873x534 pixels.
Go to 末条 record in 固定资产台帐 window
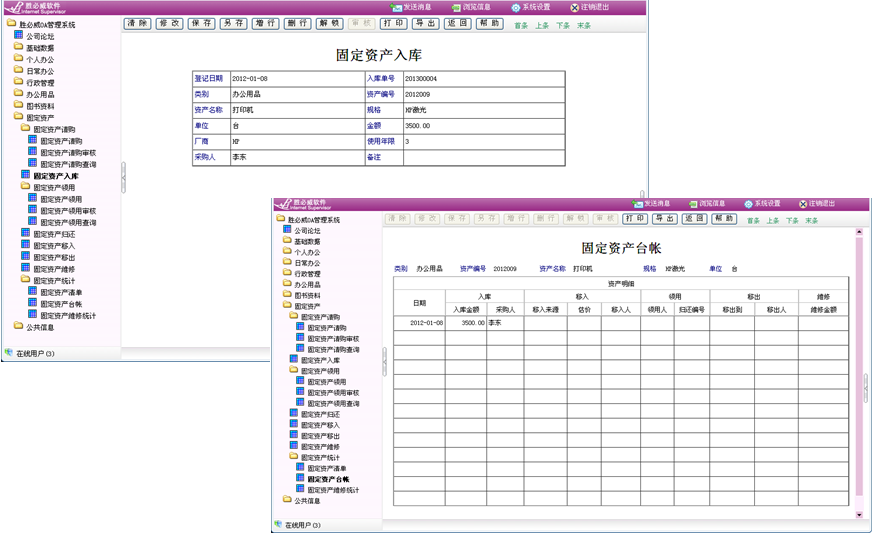(812, 221)
